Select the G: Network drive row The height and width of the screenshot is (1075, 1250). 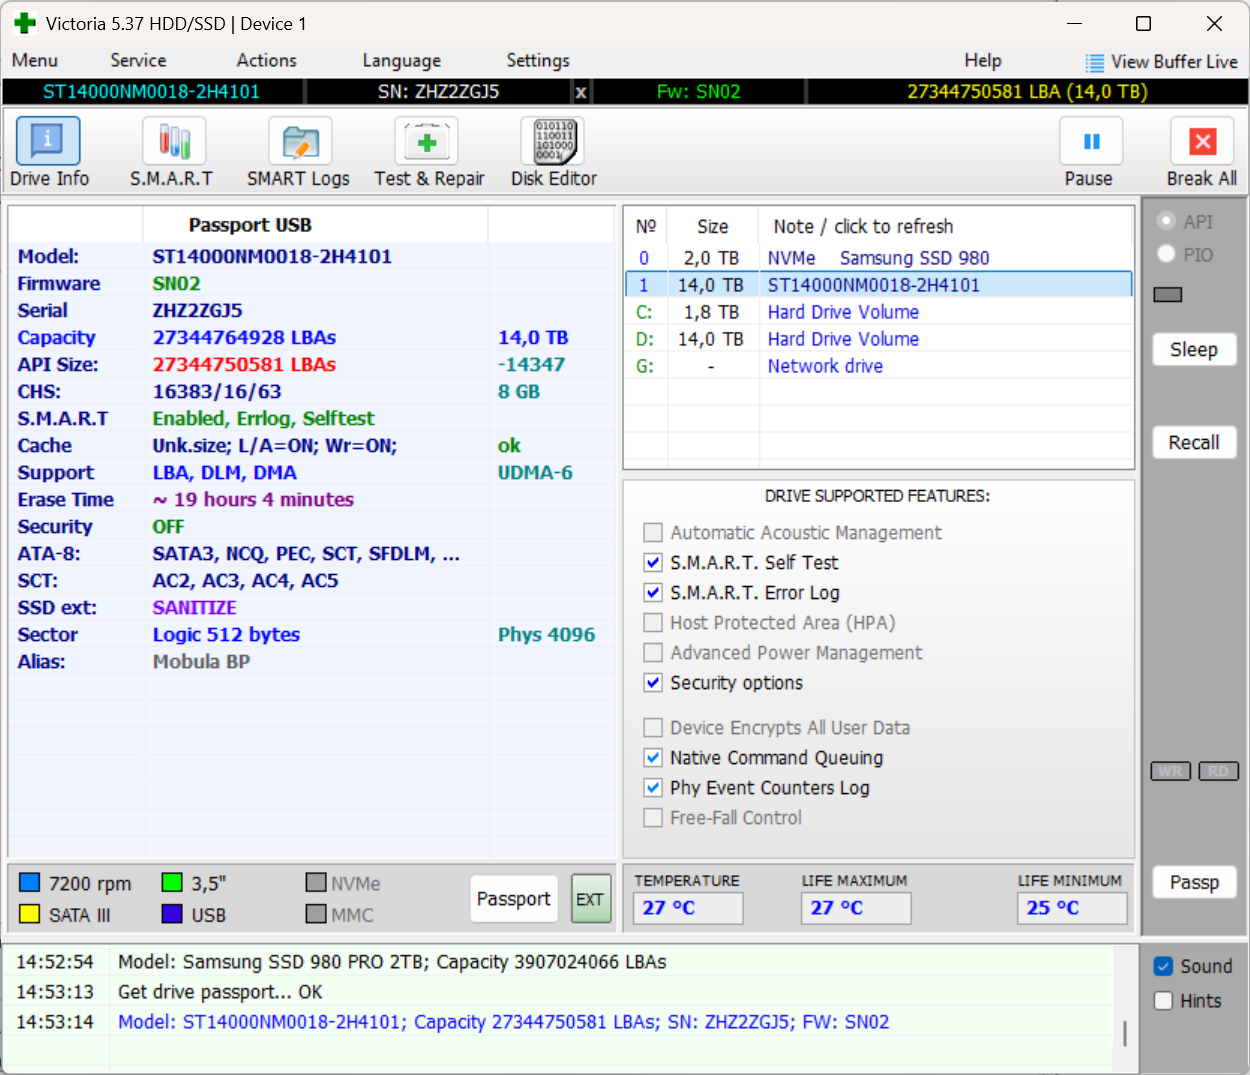pos(879,366)
